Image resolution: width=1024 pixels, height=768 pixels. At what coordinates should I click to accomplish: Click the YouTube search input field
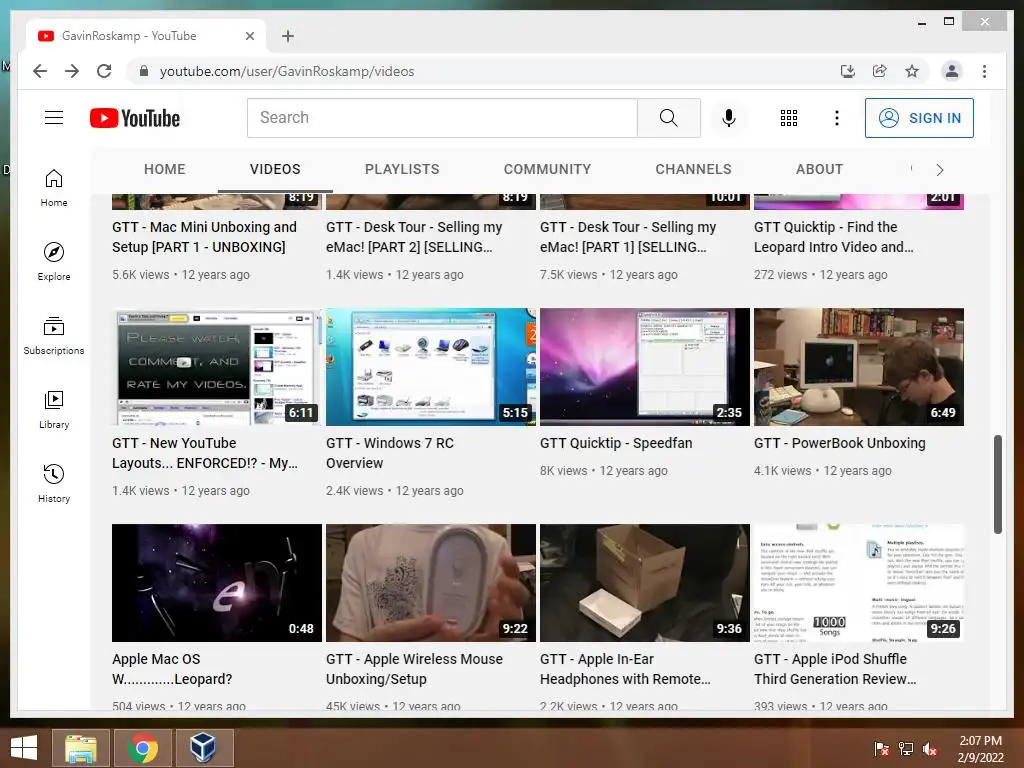(442, 118)
